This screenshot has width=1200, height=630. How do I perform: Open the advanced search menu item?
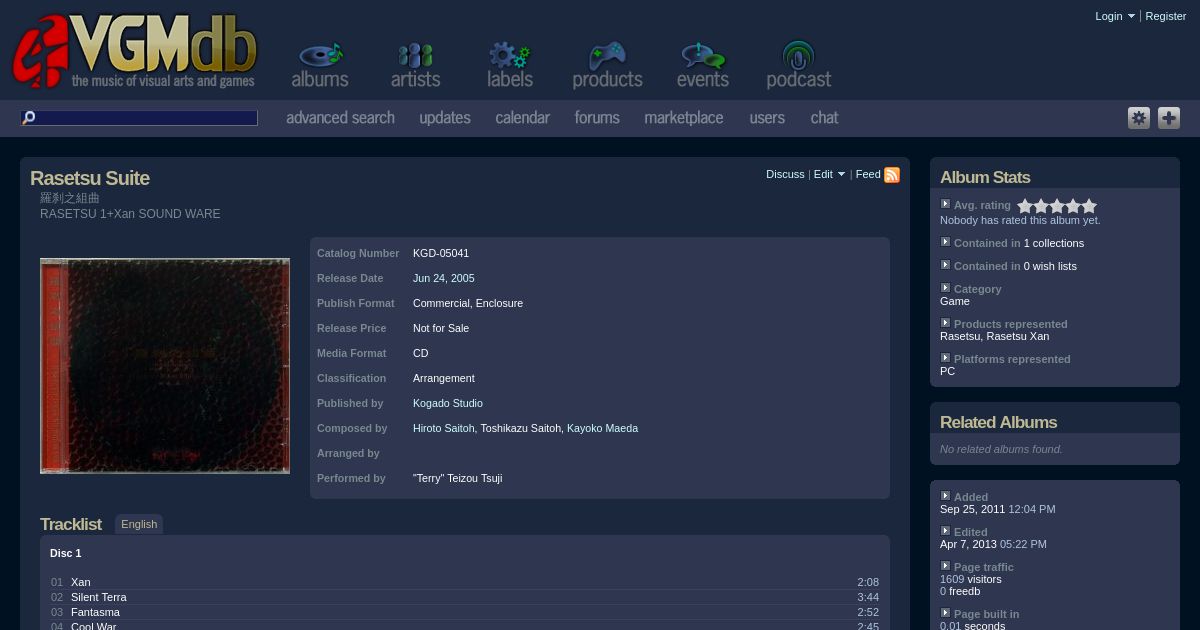click(x=340, y=118)
